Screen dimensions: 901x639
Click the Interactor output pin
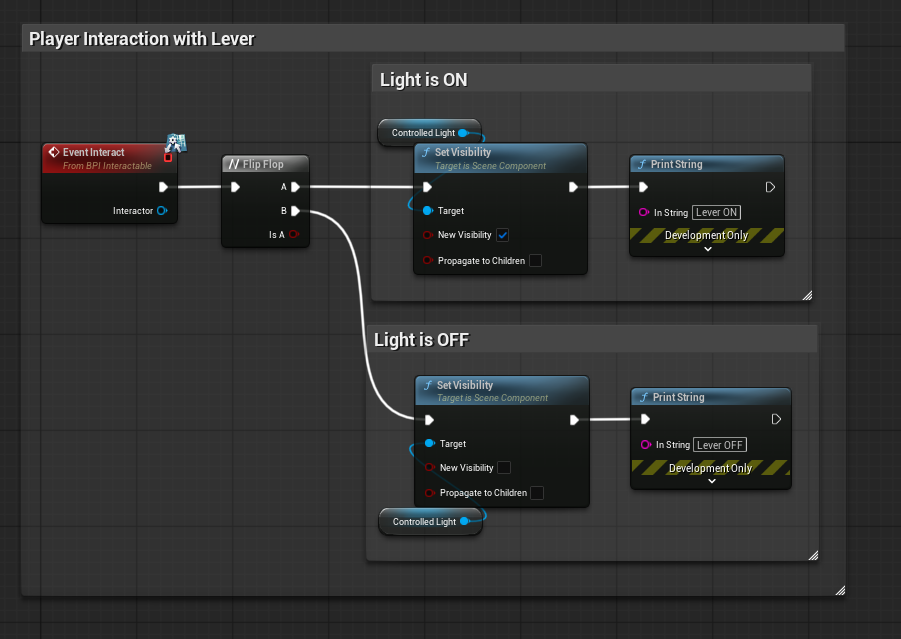pyautogui.click(x=162, y=211)
